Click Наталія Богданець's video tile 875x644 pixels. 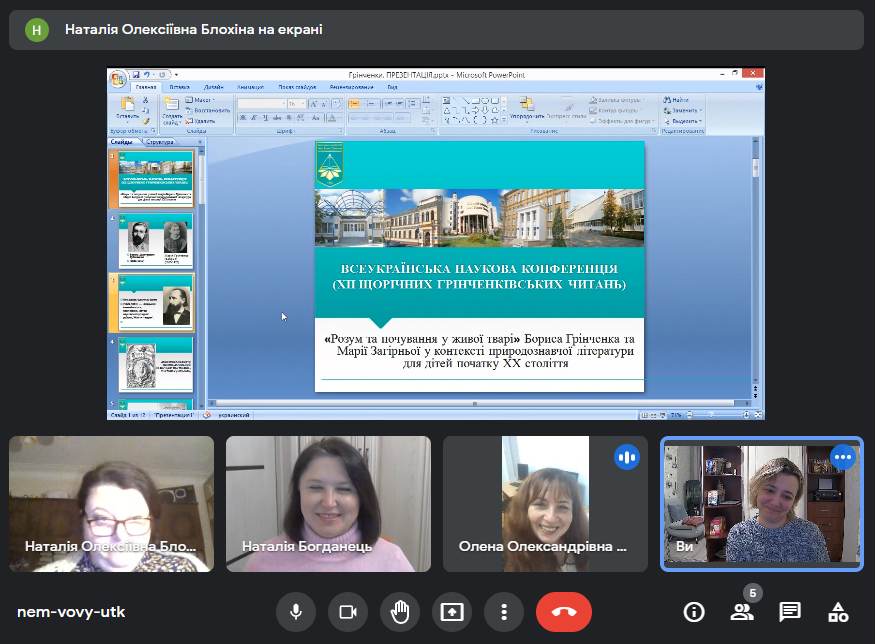(x=328, y=503)
